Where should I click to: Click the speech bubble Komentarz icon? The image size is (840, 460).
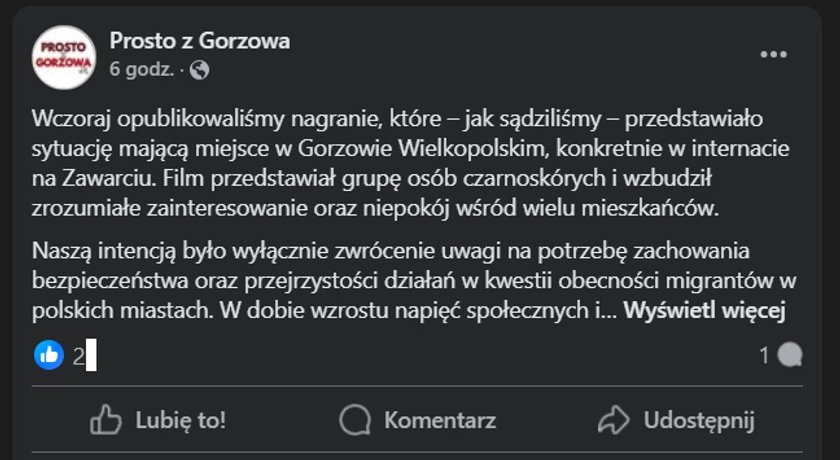[x=355, y=420]
